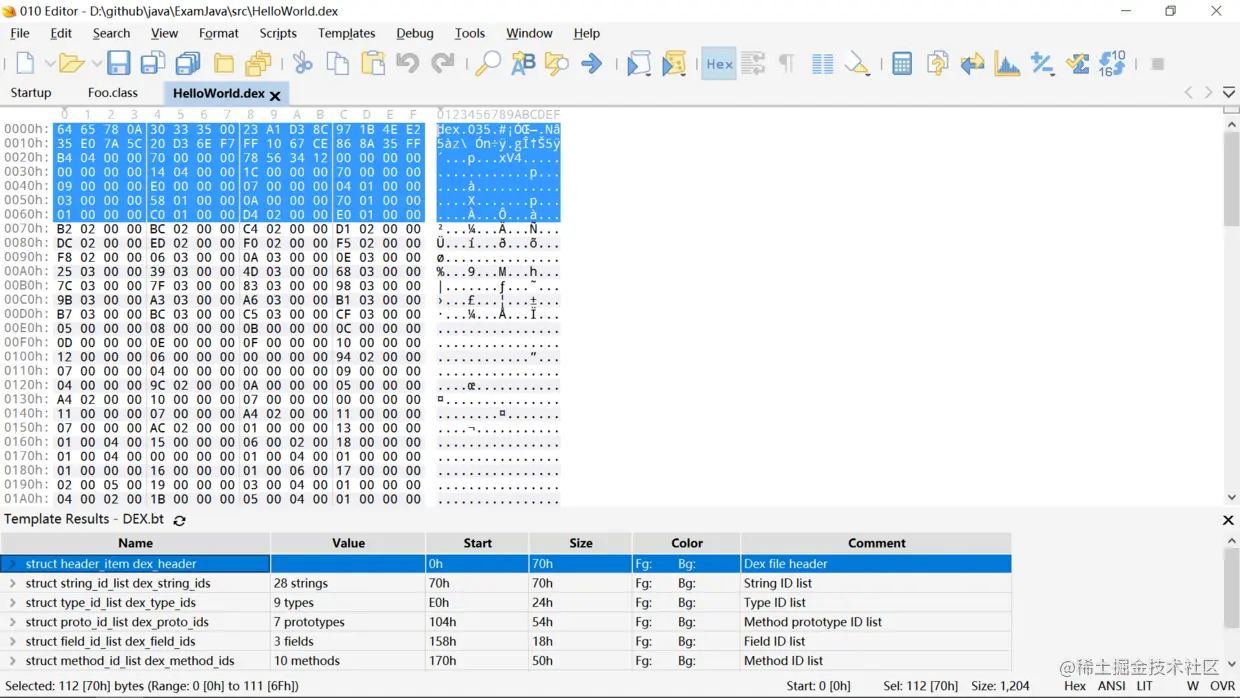
Task: Switch to the Foo.class tab
Action: (113, 92)
